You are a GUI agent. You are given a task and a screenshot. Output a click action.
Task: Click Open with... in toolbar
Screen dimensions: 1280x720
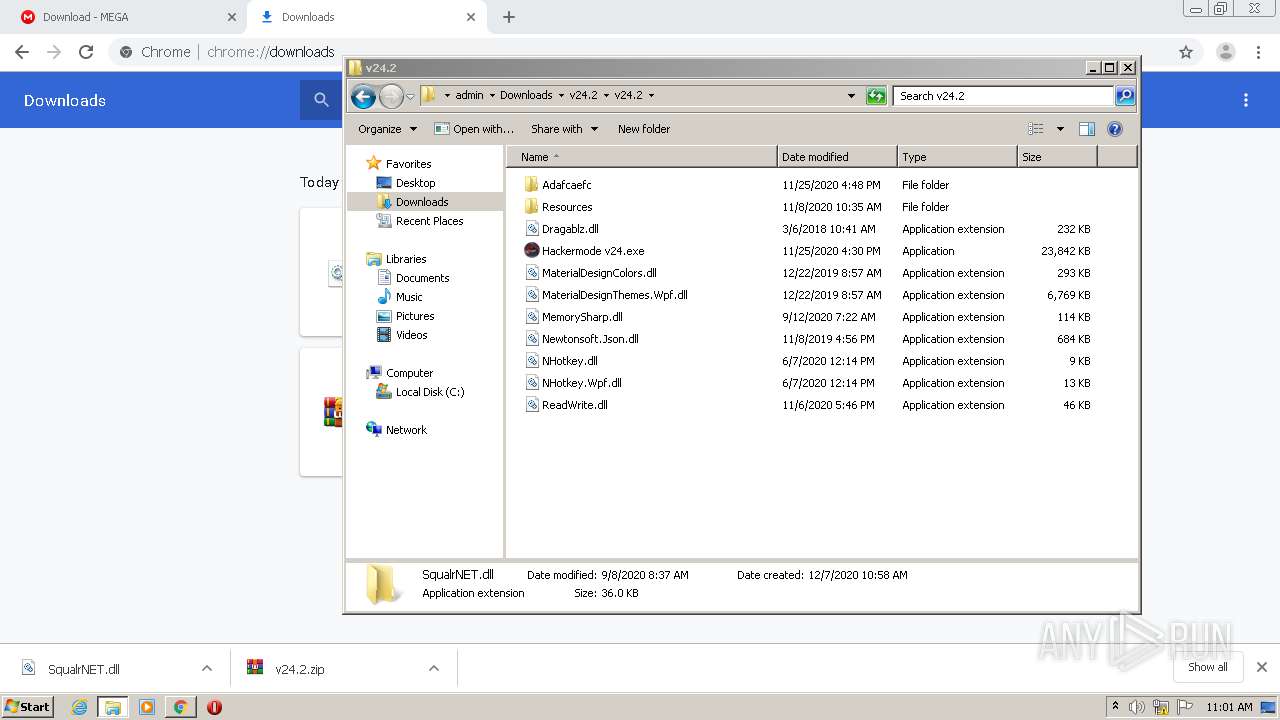click(x=474, y=129)
